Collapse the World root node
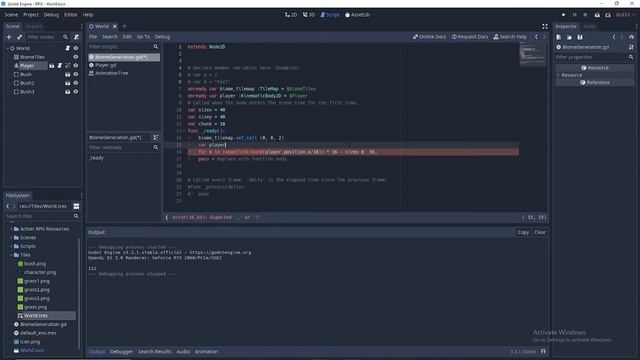This screenshot has height=360, width=640. pyautogui.click(x=7, y=48)
